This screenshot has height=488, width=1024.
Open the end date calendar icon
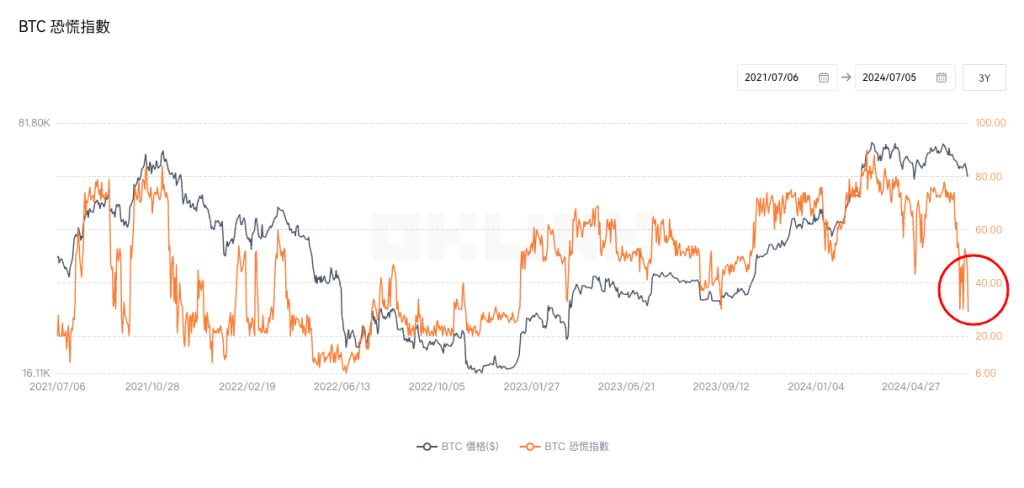pyautogui.click(x=940, y=77)
